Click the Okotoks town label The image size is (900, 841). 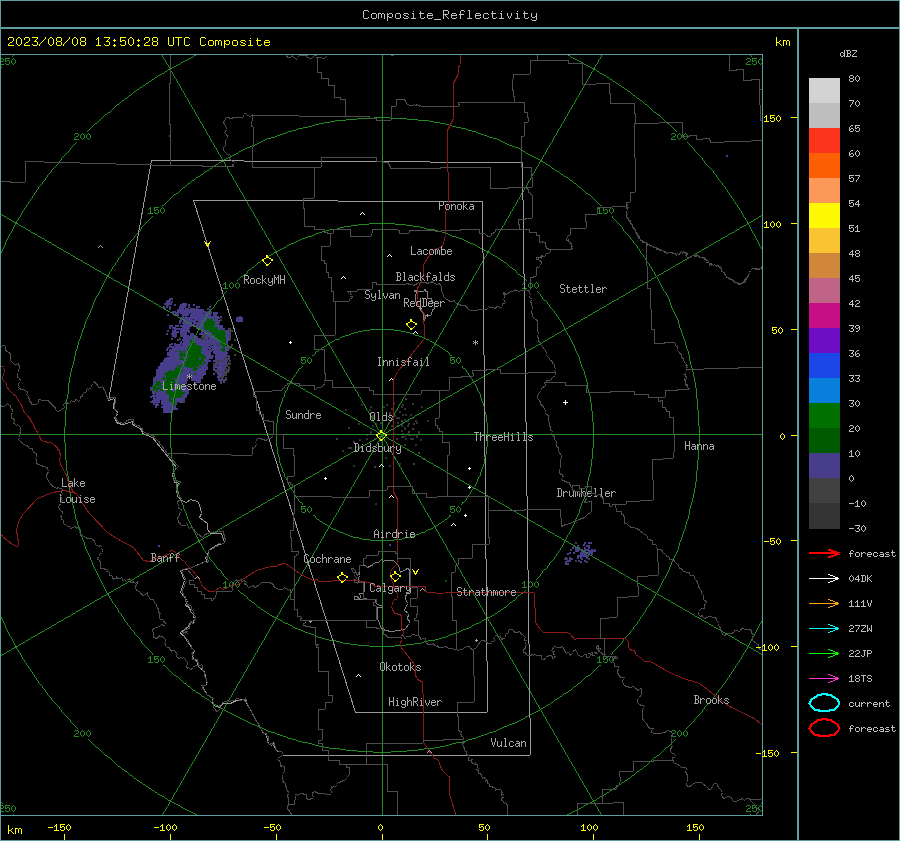pyautogui.click(x=400, y=667)
